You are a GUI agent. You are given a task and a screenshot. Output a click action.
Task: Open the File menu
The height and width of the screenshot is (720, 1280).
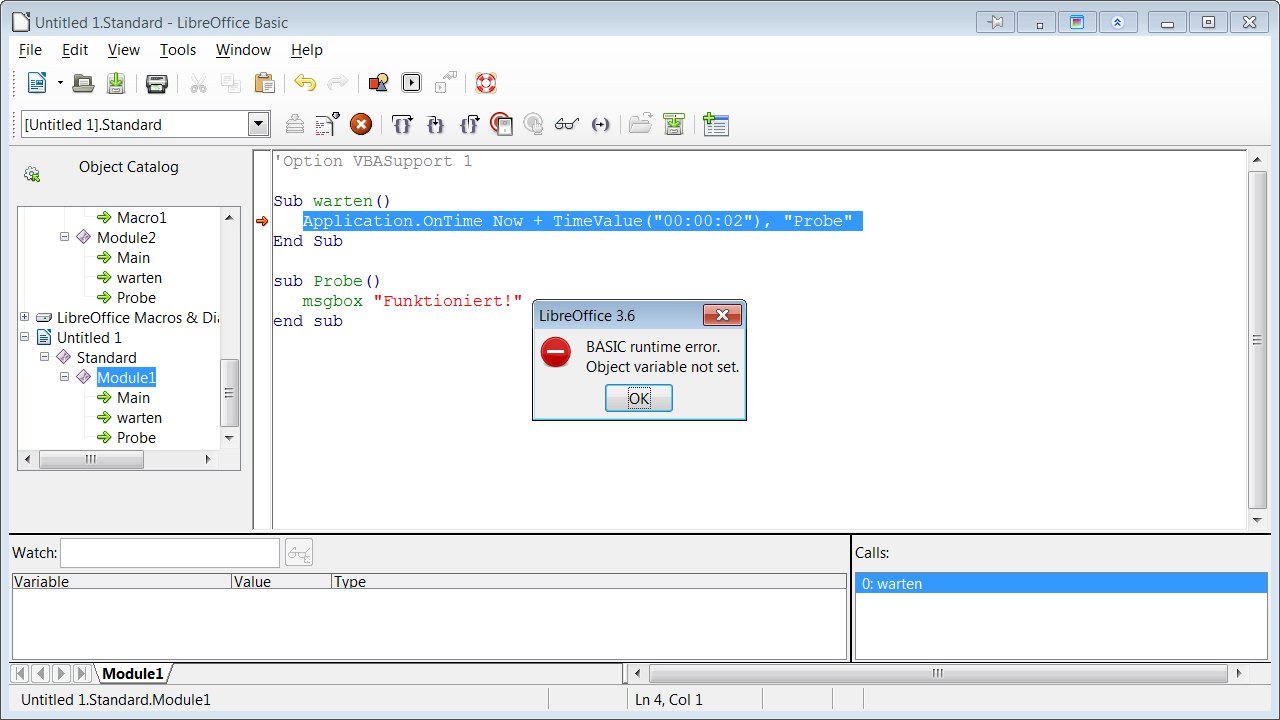(x=30, y=50)
